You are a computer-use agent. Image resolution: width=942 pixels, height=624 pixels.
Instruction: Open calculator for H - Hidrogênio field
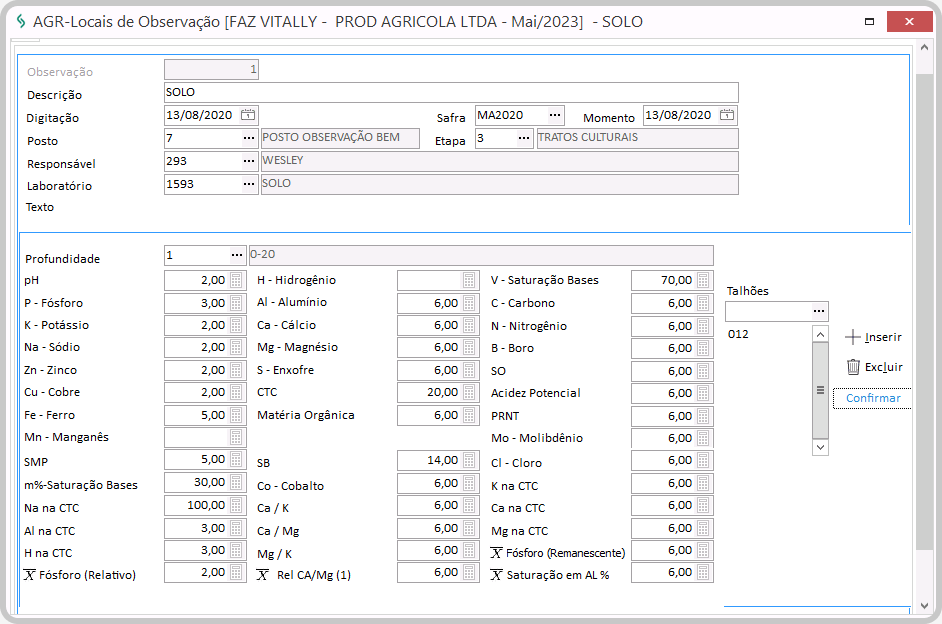[469, 280]
